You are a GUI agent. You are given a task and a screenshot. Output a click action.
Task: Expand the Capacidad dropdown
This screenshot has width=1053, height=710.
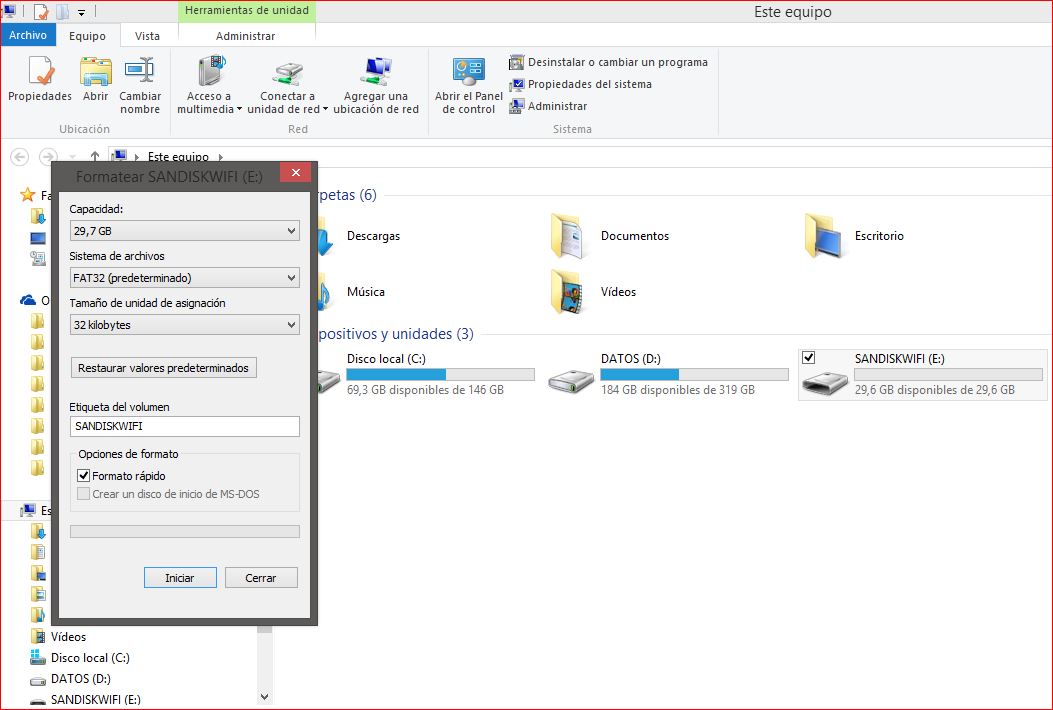[x=185, y=231]
